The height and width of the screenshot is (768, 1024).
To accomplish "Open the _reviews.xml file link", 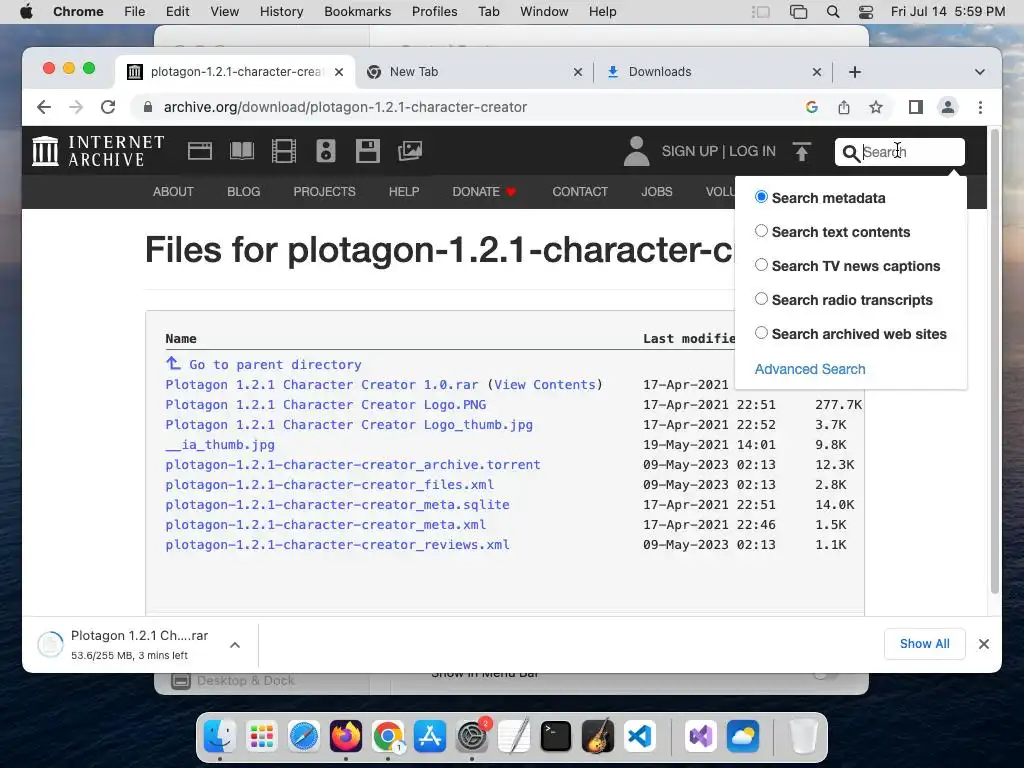I will pos(337,545).
